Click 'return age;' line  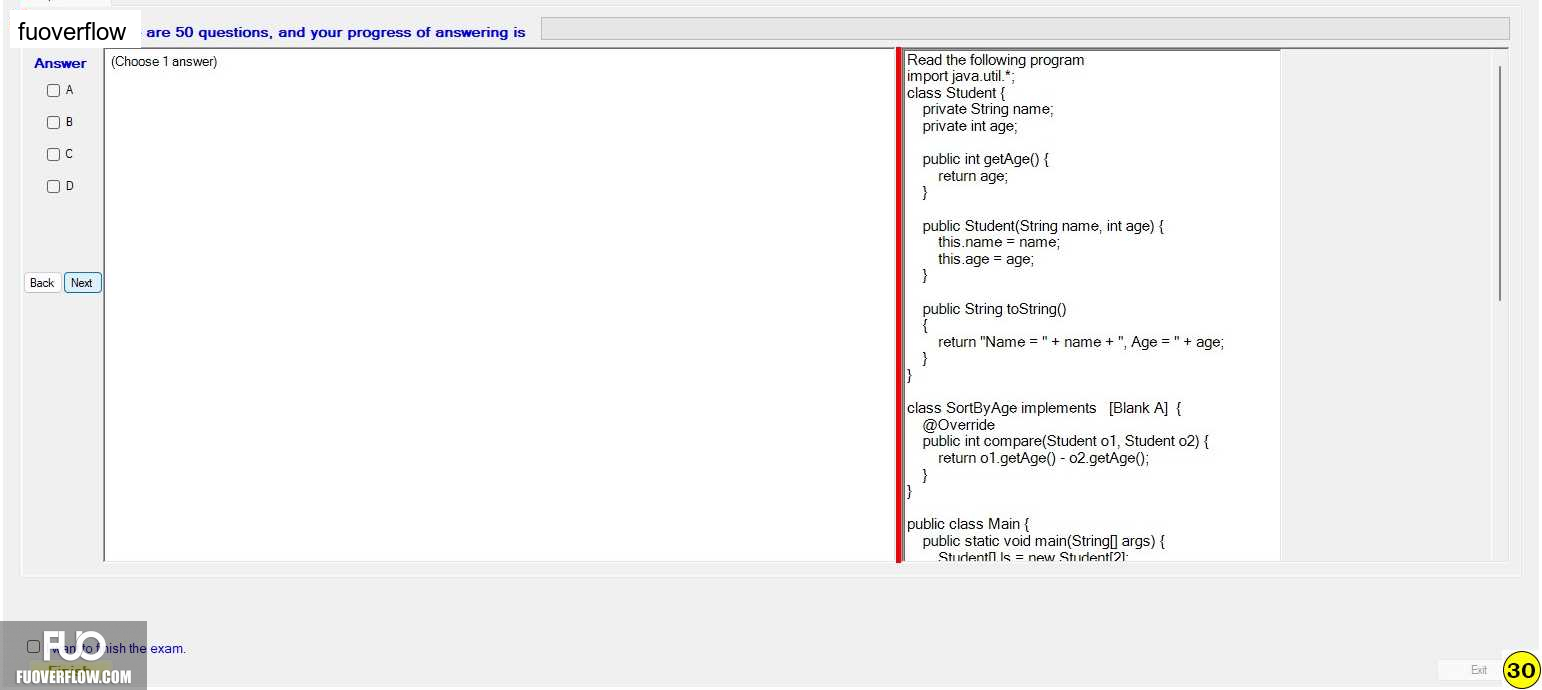click(973, 176)
